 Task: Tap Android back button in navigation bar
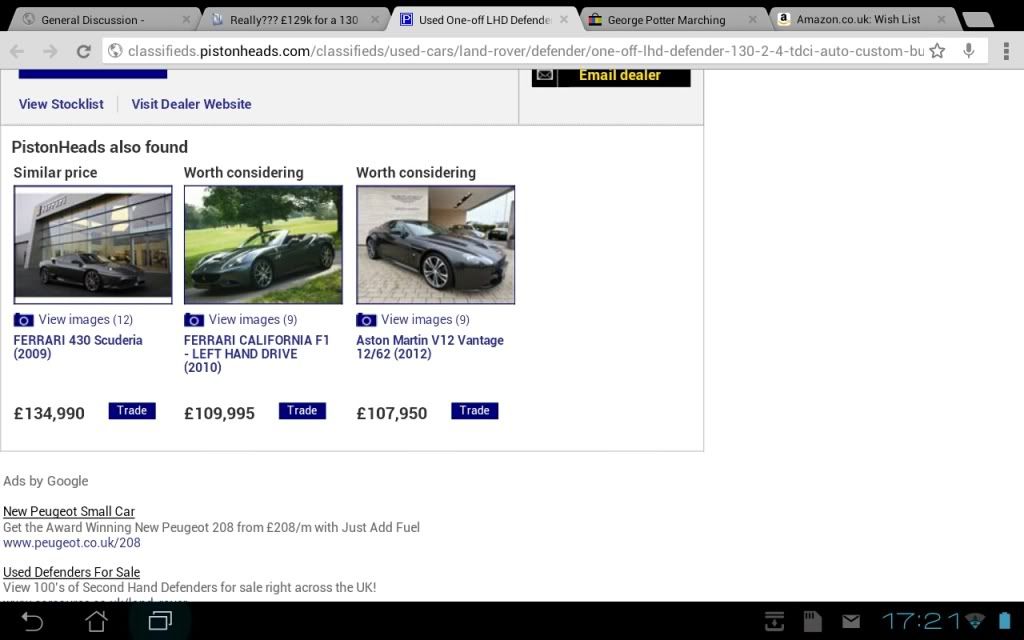point(32,621)
